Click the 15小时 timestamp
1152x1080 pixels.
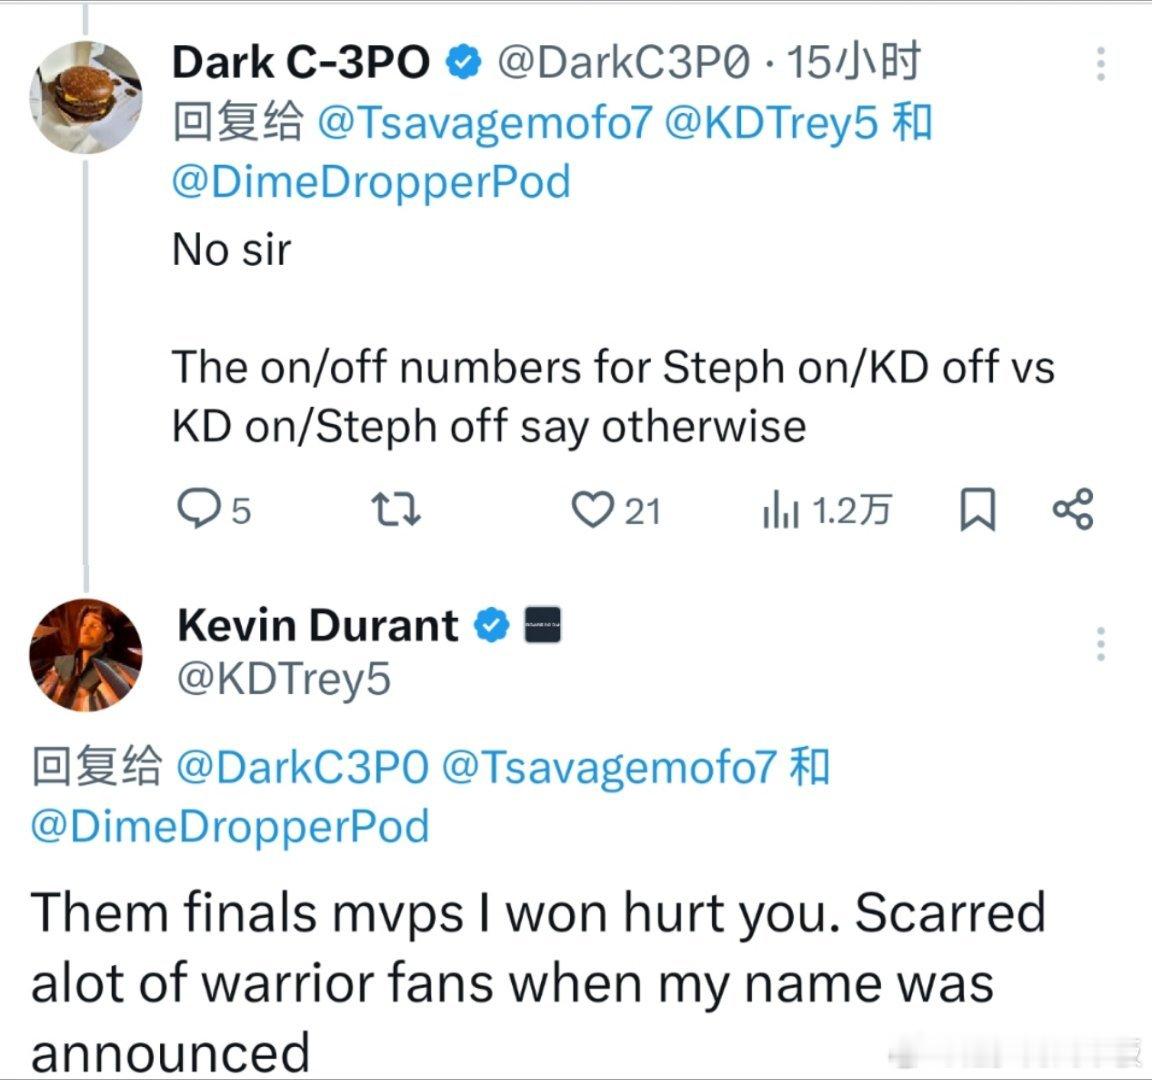point(854,62)
